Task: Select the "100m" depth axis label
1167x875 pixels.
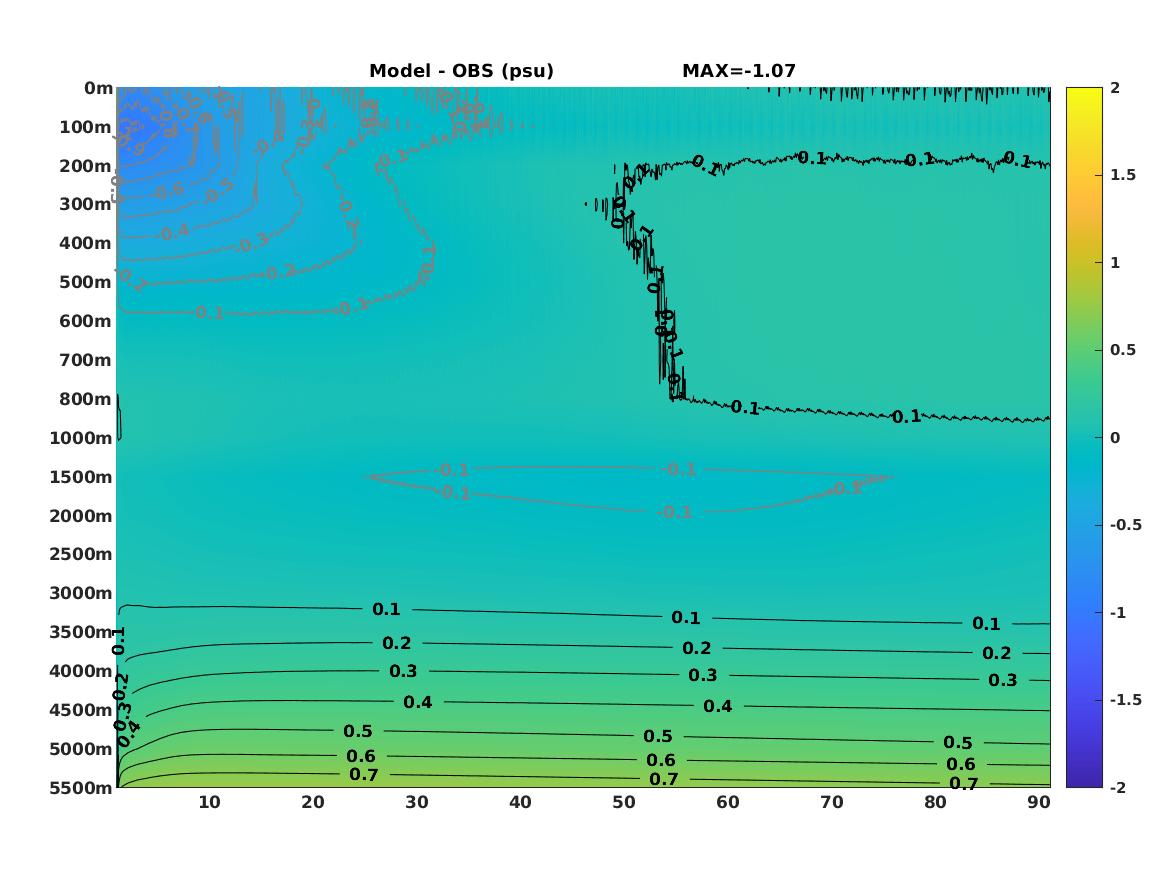Action: tap(86, 127)
